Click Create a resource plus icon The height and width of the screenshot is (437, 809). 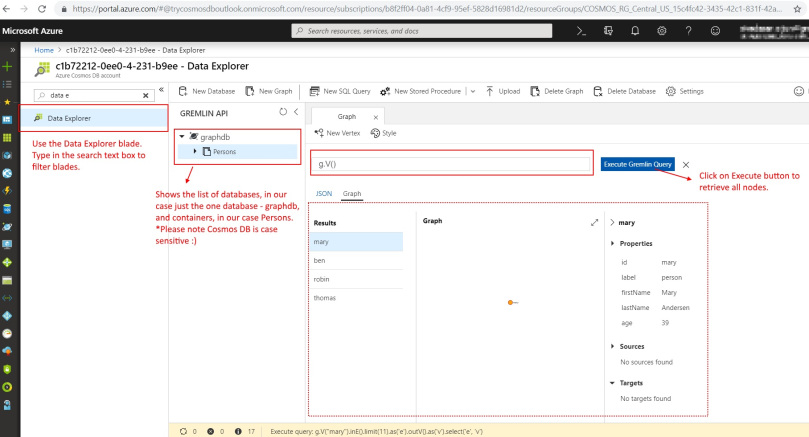pos(7,67)
